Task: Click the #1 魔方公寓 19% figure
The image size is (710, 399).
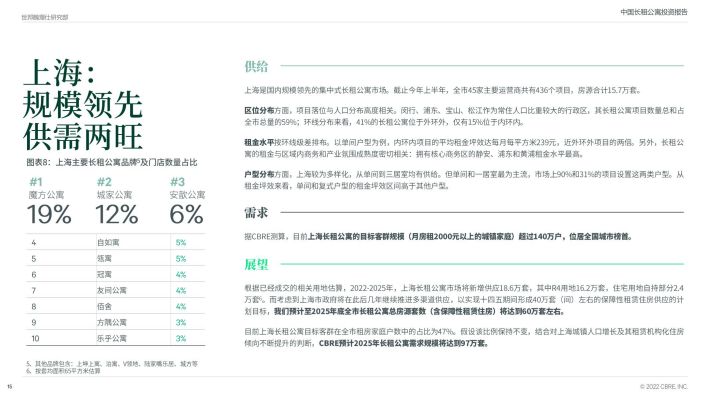Action: tap(49, 201)
